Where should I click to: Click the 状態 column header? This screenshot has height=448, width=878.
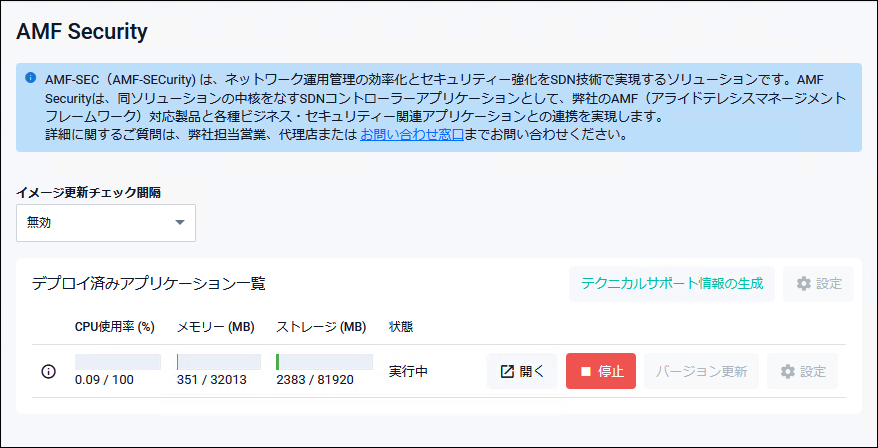pyautogui.click(x=401, y=327)
